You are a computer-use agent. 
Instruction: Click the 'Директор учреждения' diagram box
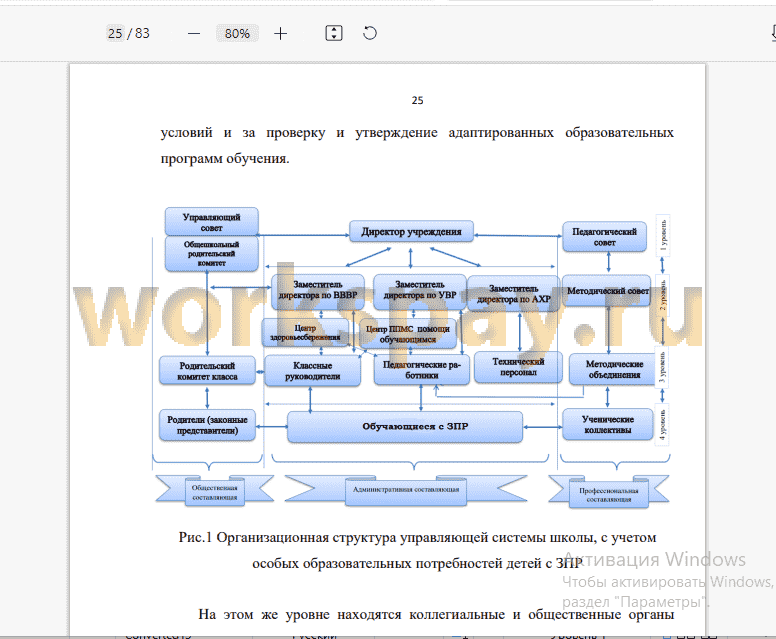pos(411,232)
